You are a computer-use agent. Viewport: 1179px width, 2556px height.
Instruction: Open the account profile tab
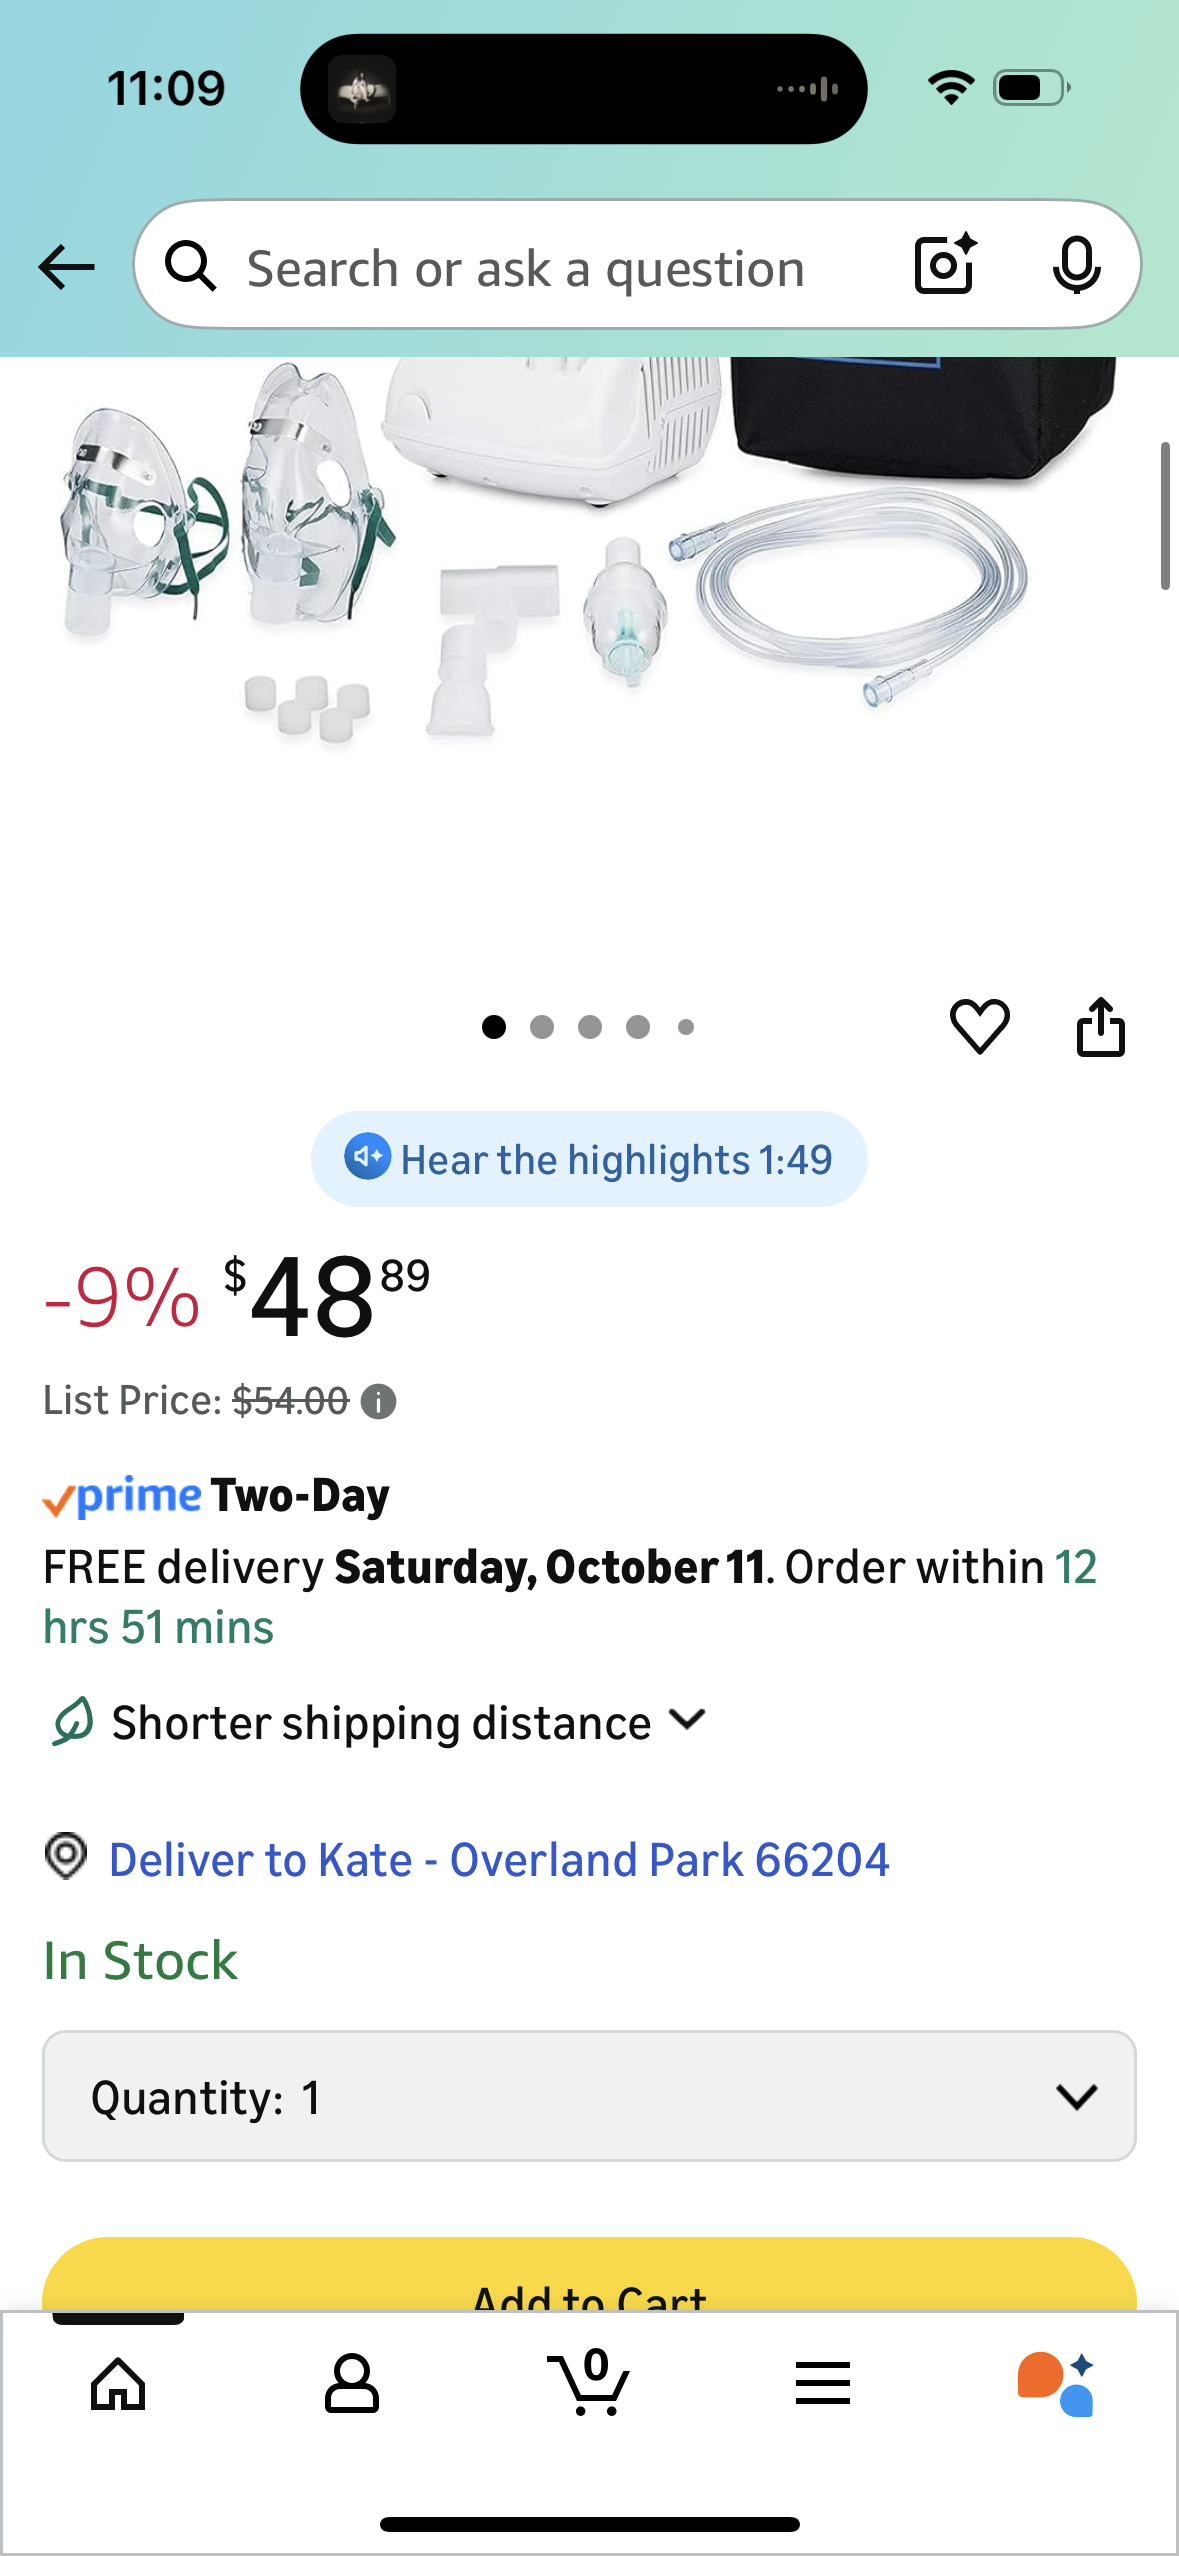tap(352, 2384)
